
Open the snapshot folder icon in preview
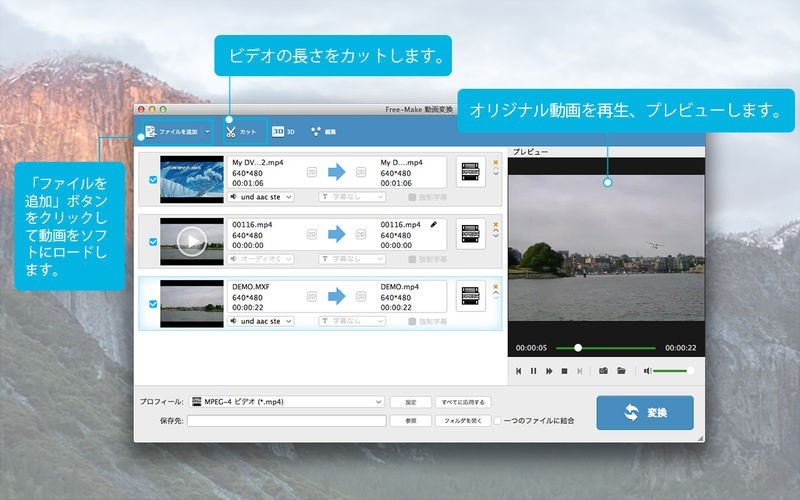(x=621, y=370)
